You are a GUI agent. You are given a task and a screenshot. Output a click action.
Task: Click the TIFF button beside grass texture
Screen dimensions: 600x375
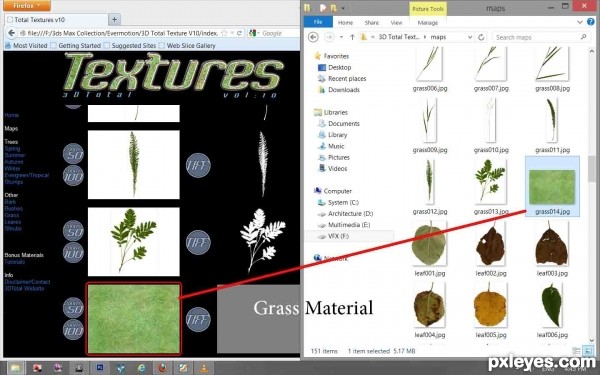point(198,319)
